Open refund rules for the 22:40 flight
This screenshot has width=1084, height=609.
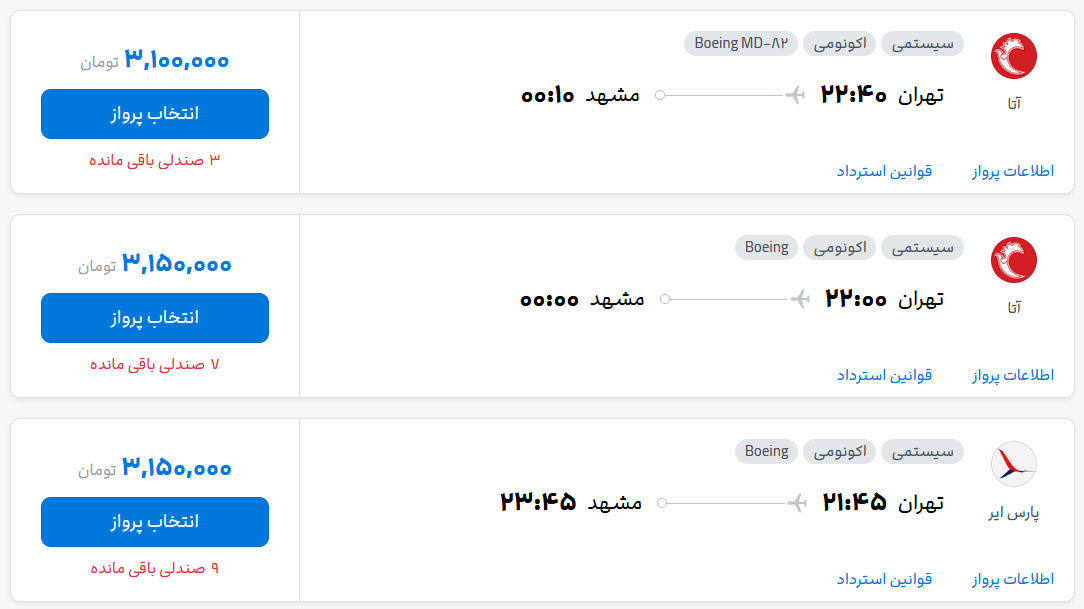pyautogui.click(x=884, y=171)
